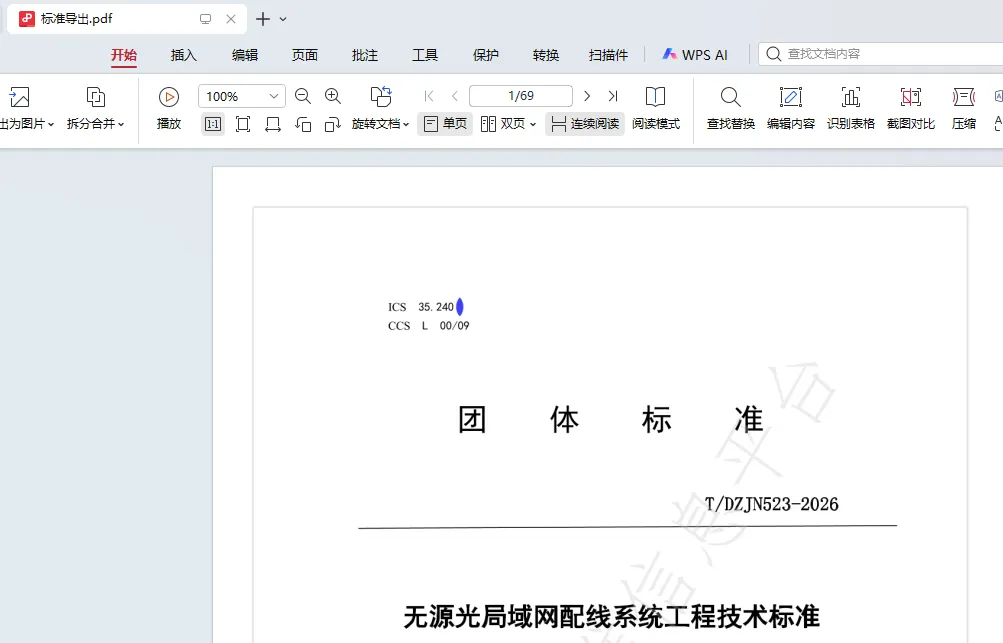This screenshot has height=643, width=1003.
Task: Open the 转换 convert tab
Action: click(x=546, y=55)
